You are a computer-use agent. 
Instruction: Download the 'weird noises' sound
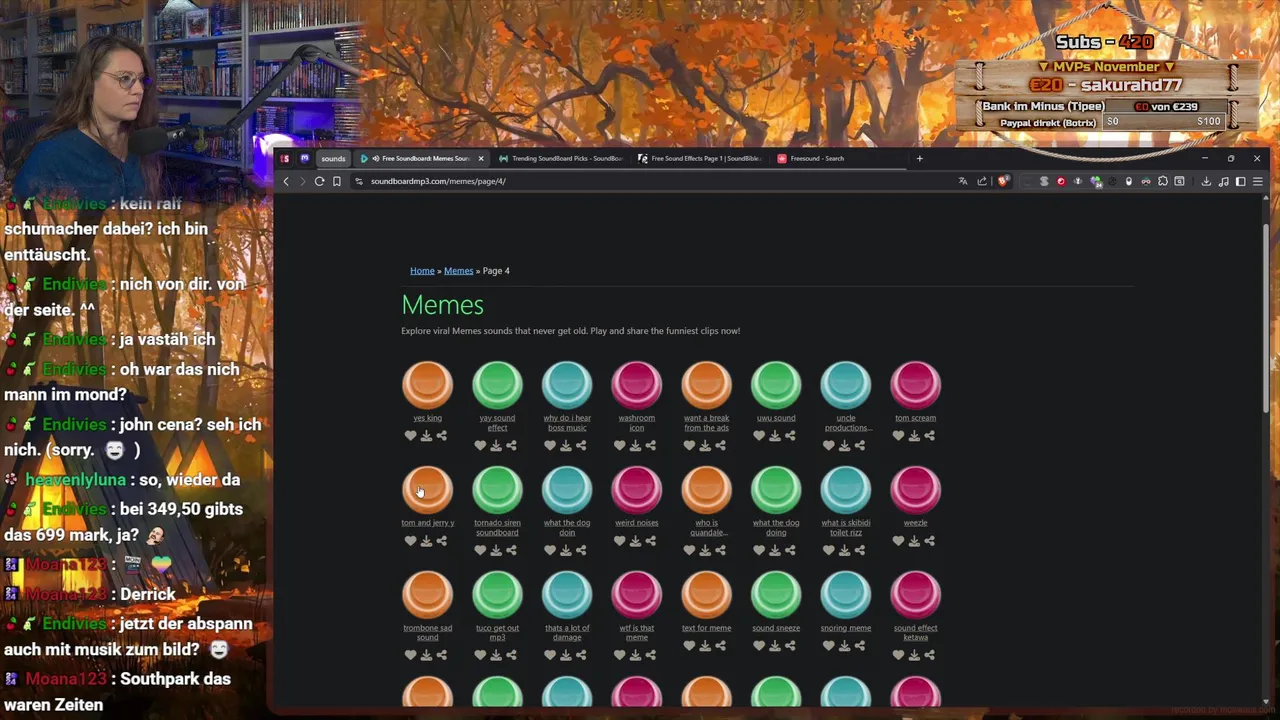635,541
